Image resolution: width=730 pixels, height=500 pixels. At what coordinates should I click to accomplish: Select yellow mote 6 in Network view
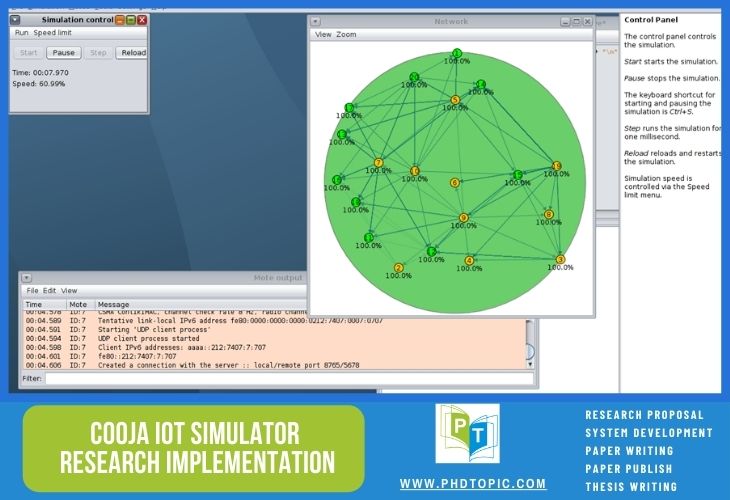(455, 182)
